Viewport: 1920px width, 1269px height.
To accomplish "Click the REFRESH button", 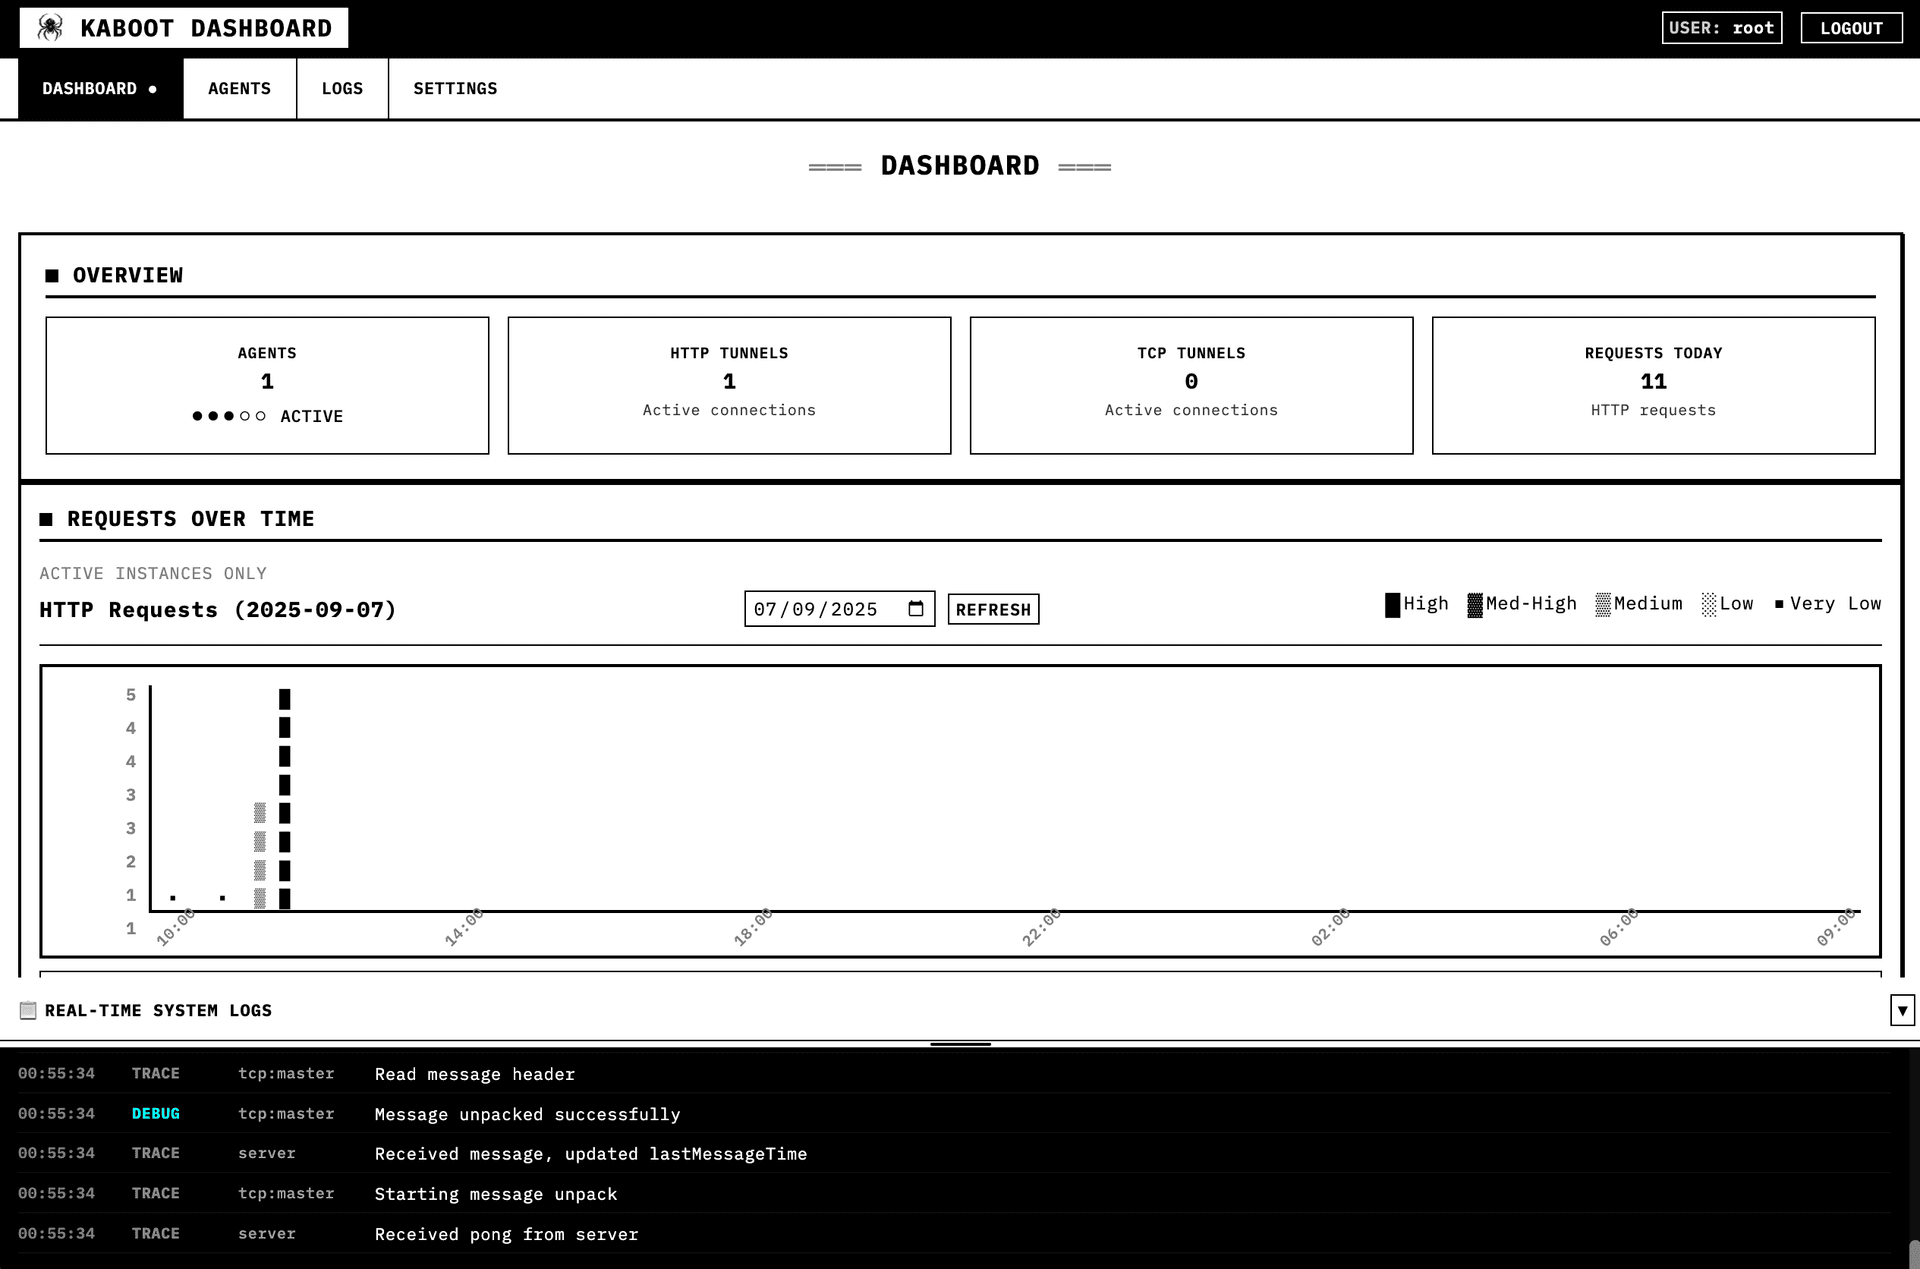I will 993,608.
